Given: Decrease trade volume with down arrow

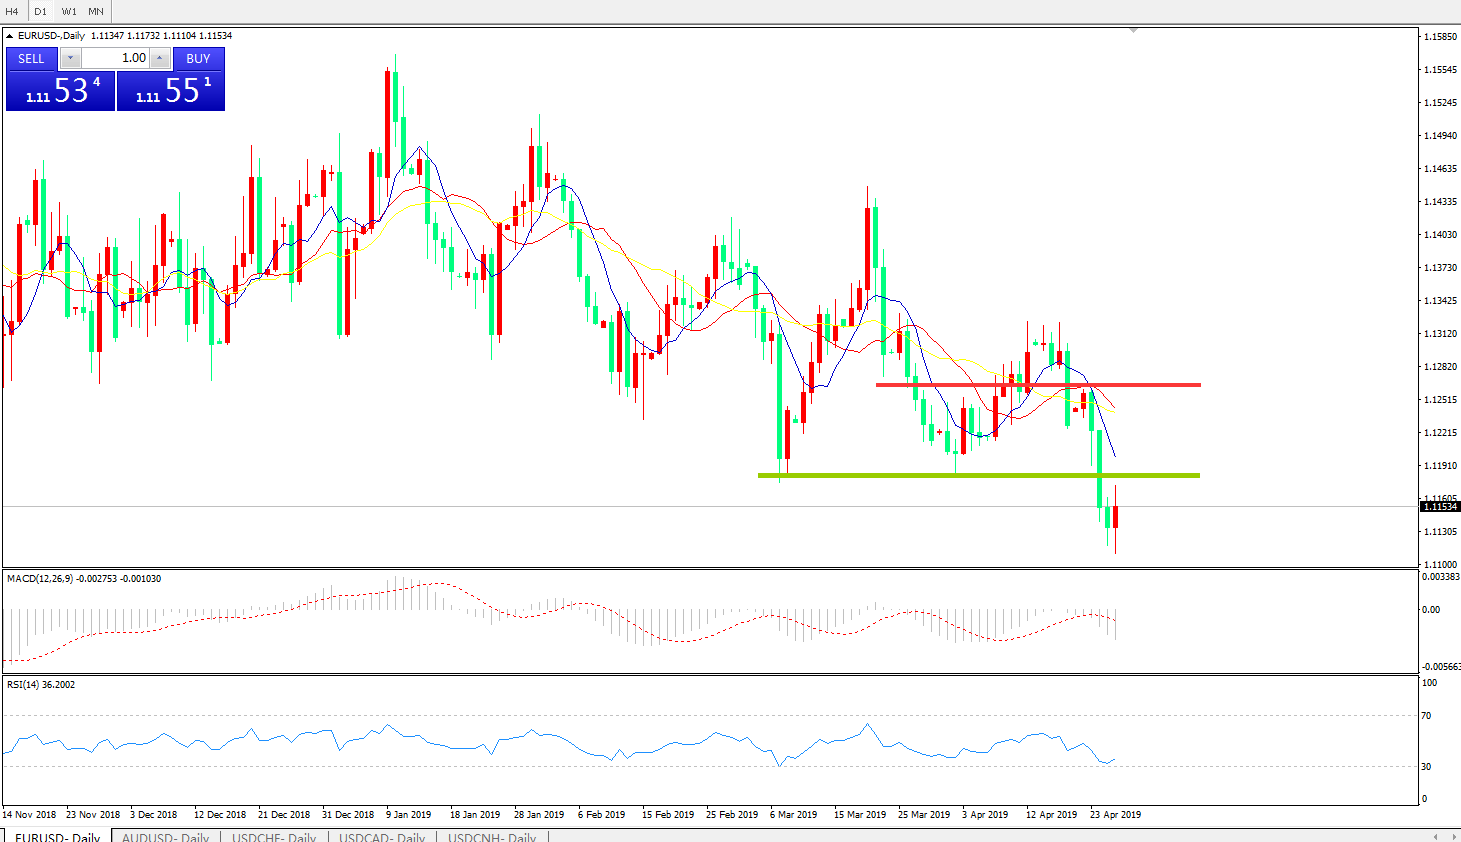Looking at the screenshot, I should 71,58.
